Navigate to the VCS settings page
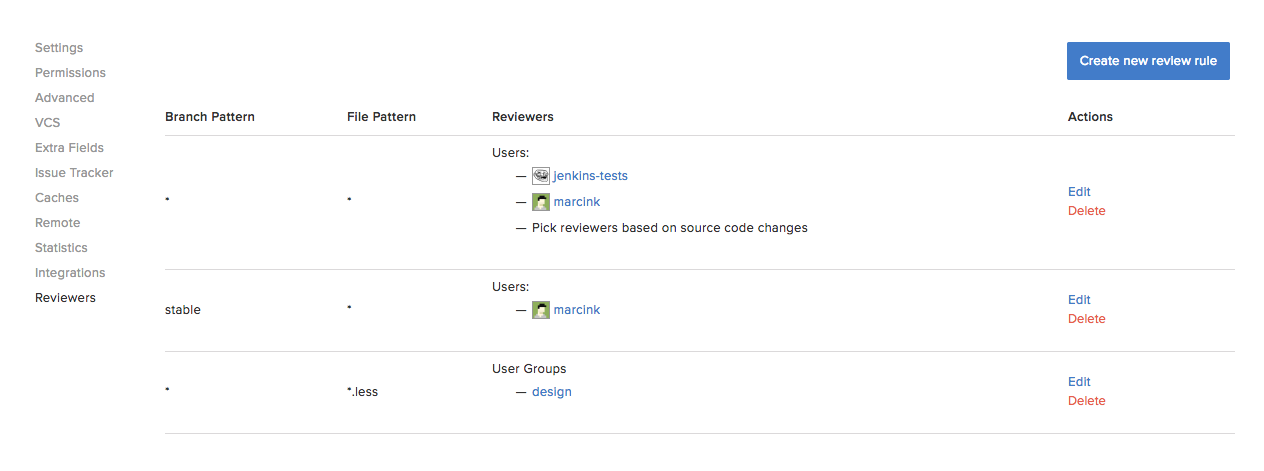 coord(47,123)
